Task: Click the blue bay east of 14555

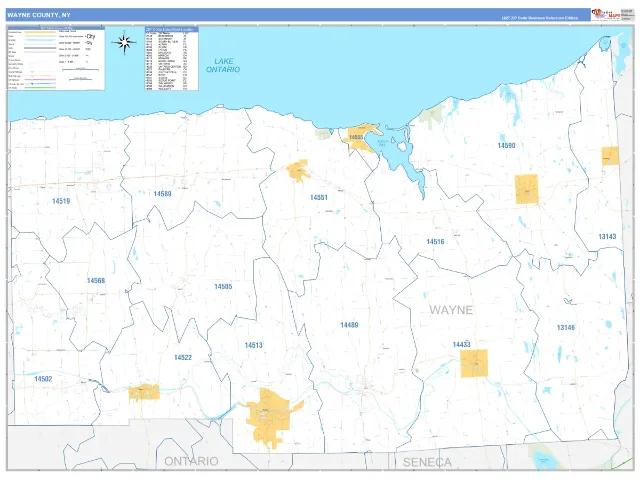Action: [396, 157]
